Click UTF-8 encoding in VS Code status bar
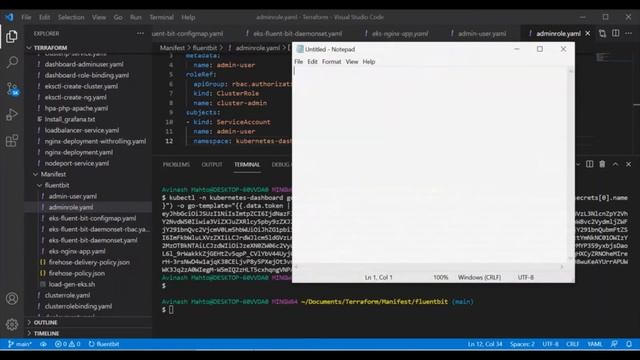Image resolution: width=640 pixels, height=360 pixels. [550, 344]
